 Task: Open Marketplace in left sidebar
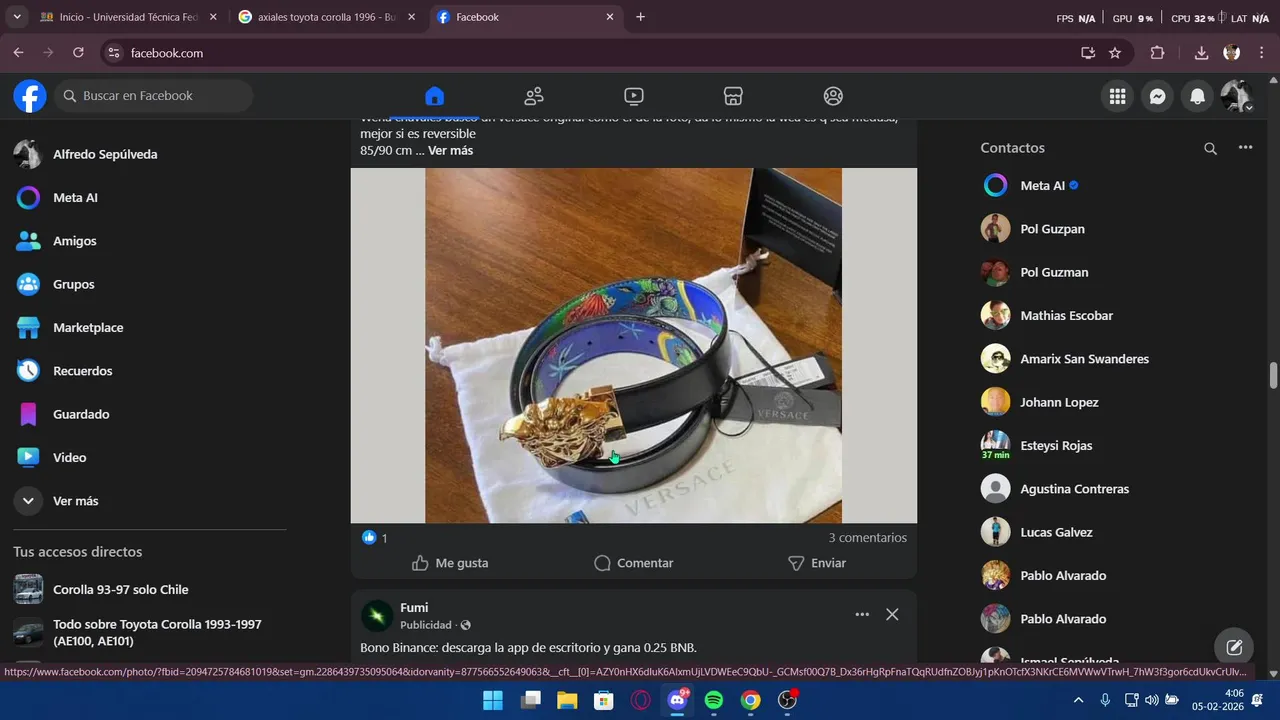(x=148, y=328)
